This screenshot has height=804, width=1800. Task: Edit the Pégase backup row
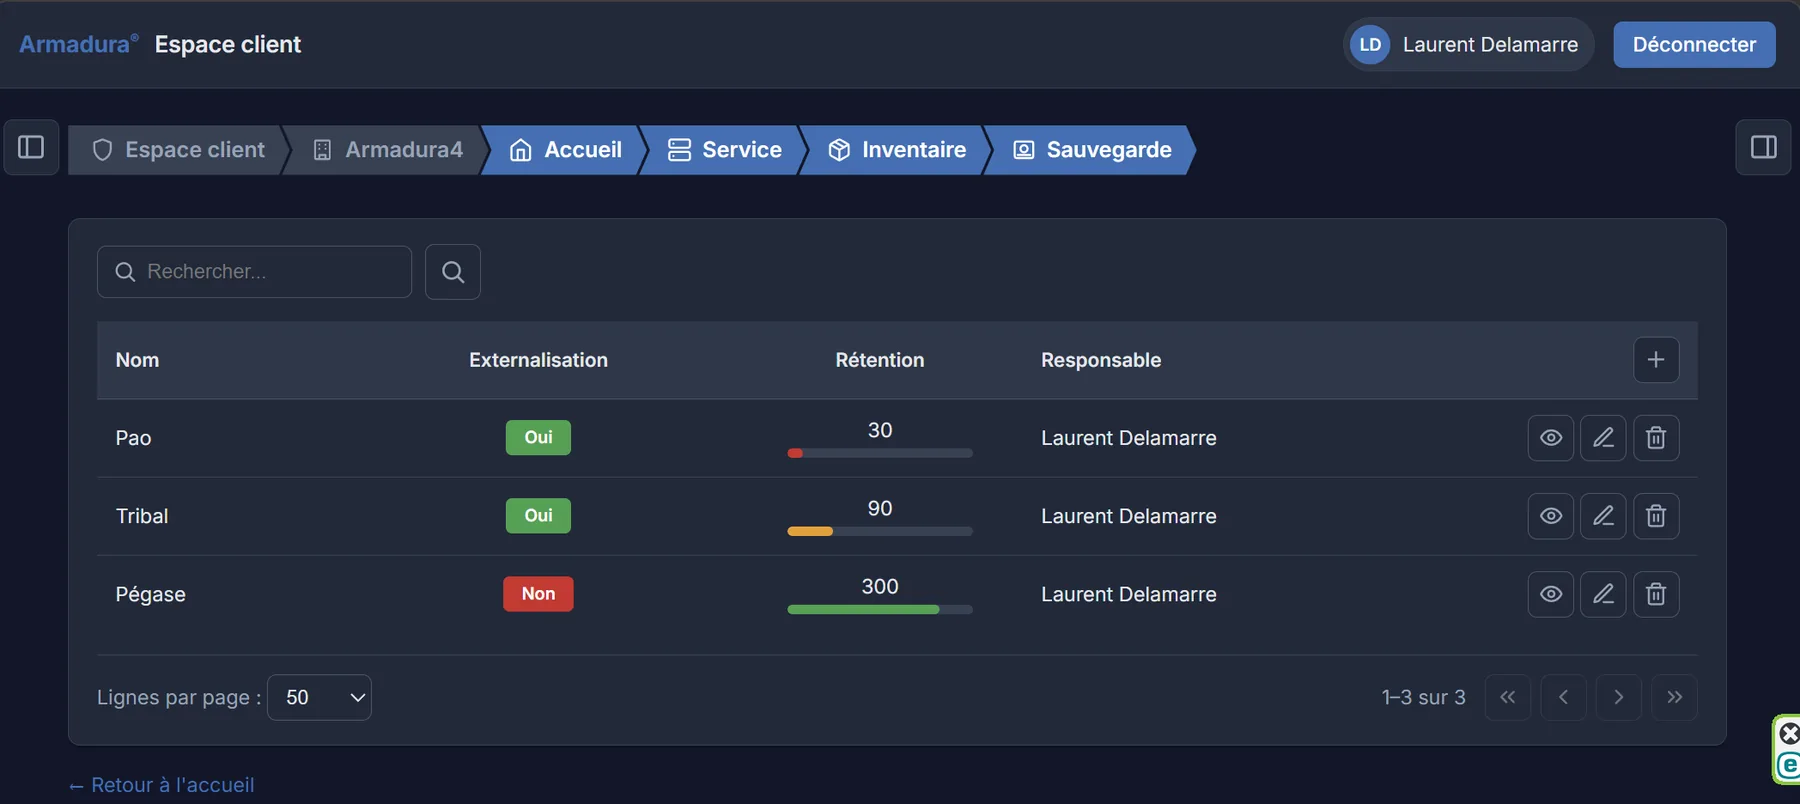(1603, 594)
